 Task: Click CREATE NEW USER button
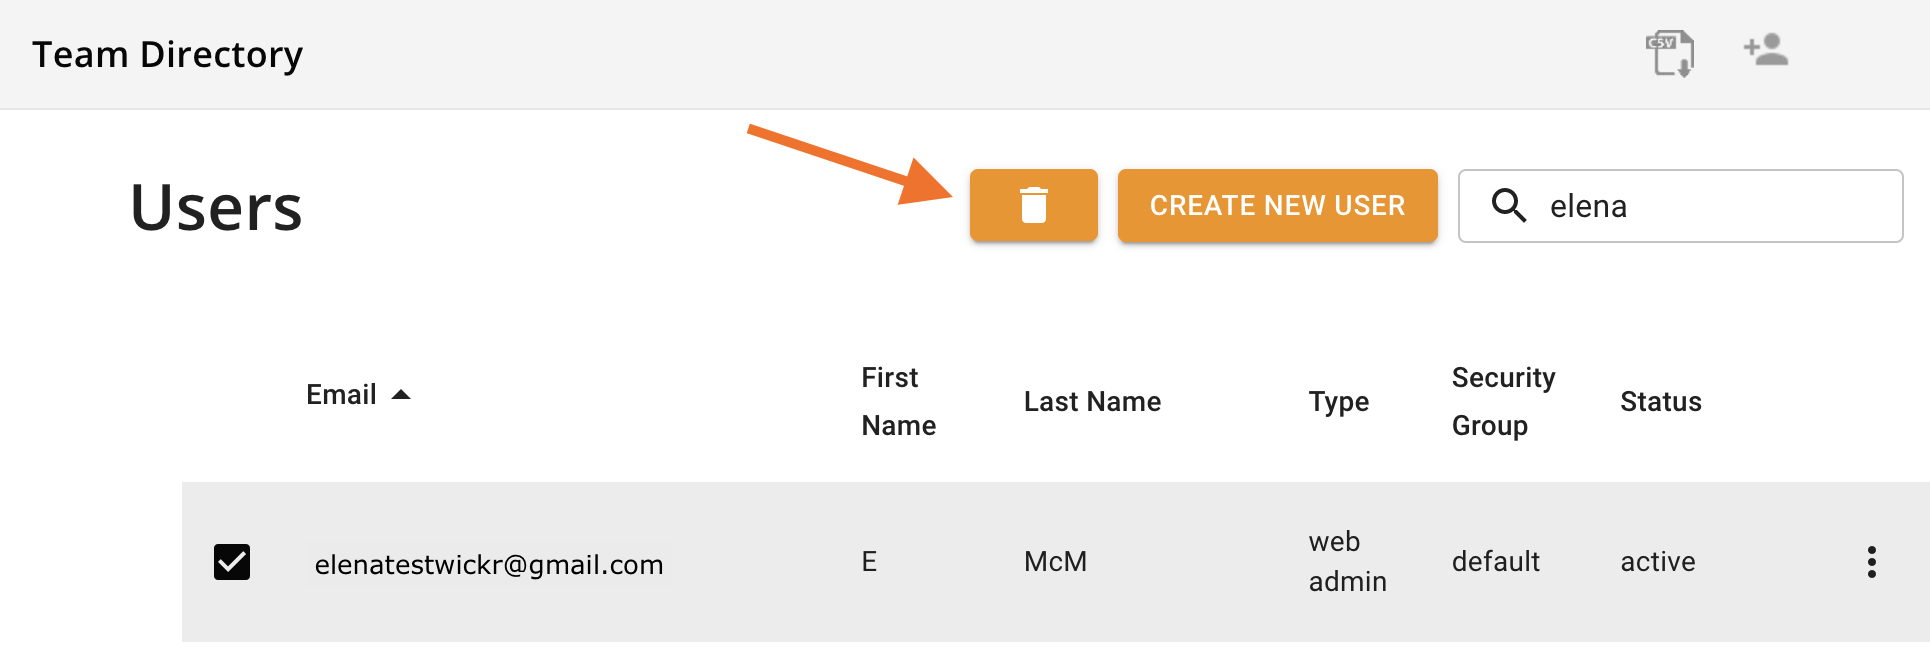tap(1277, 205)
